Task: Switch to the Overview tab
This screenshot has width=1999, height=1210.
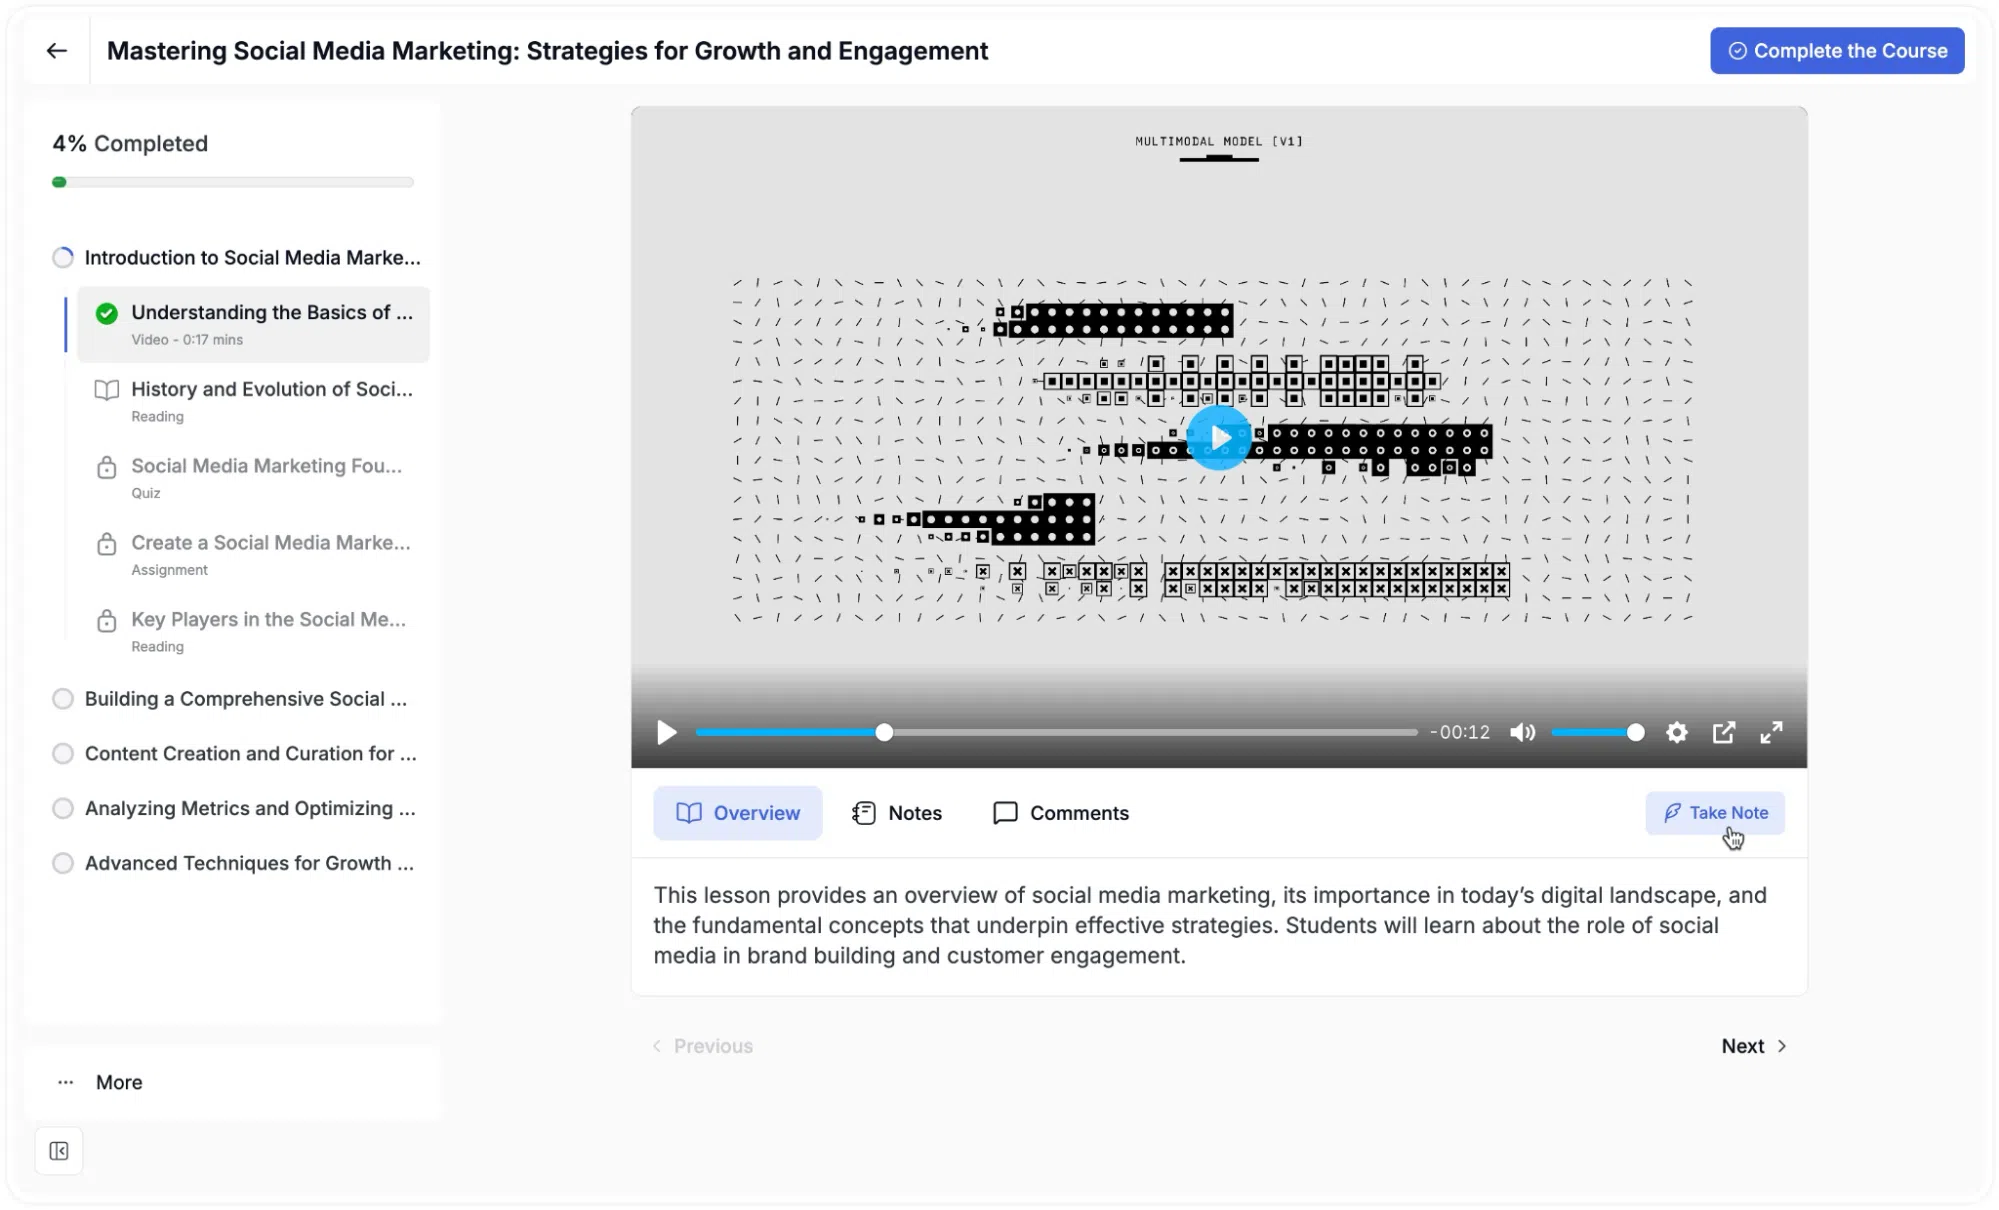Action: pyautogui.click(x=738, y=812)
